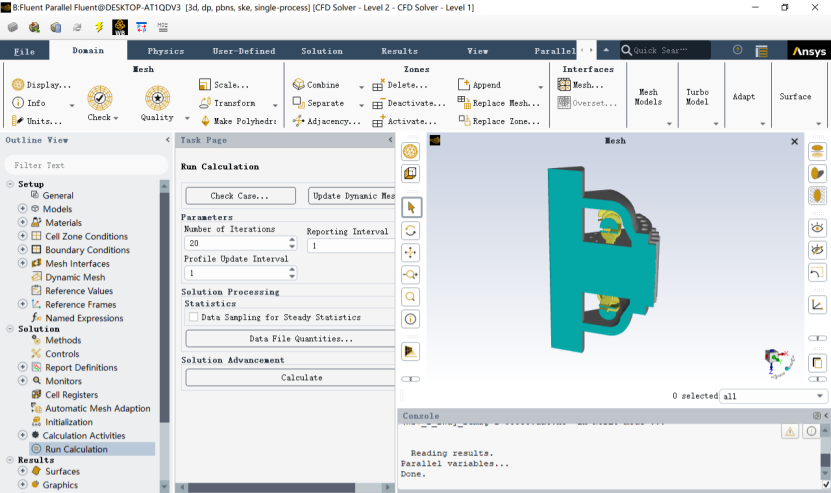Click the Check Case button
This screenshot has height=493, width=831.
tap(240, 196)
